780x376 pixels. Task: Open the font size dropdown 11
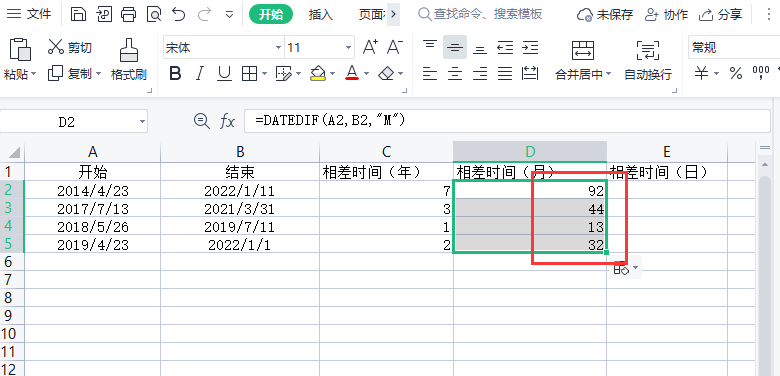(348, 48)
